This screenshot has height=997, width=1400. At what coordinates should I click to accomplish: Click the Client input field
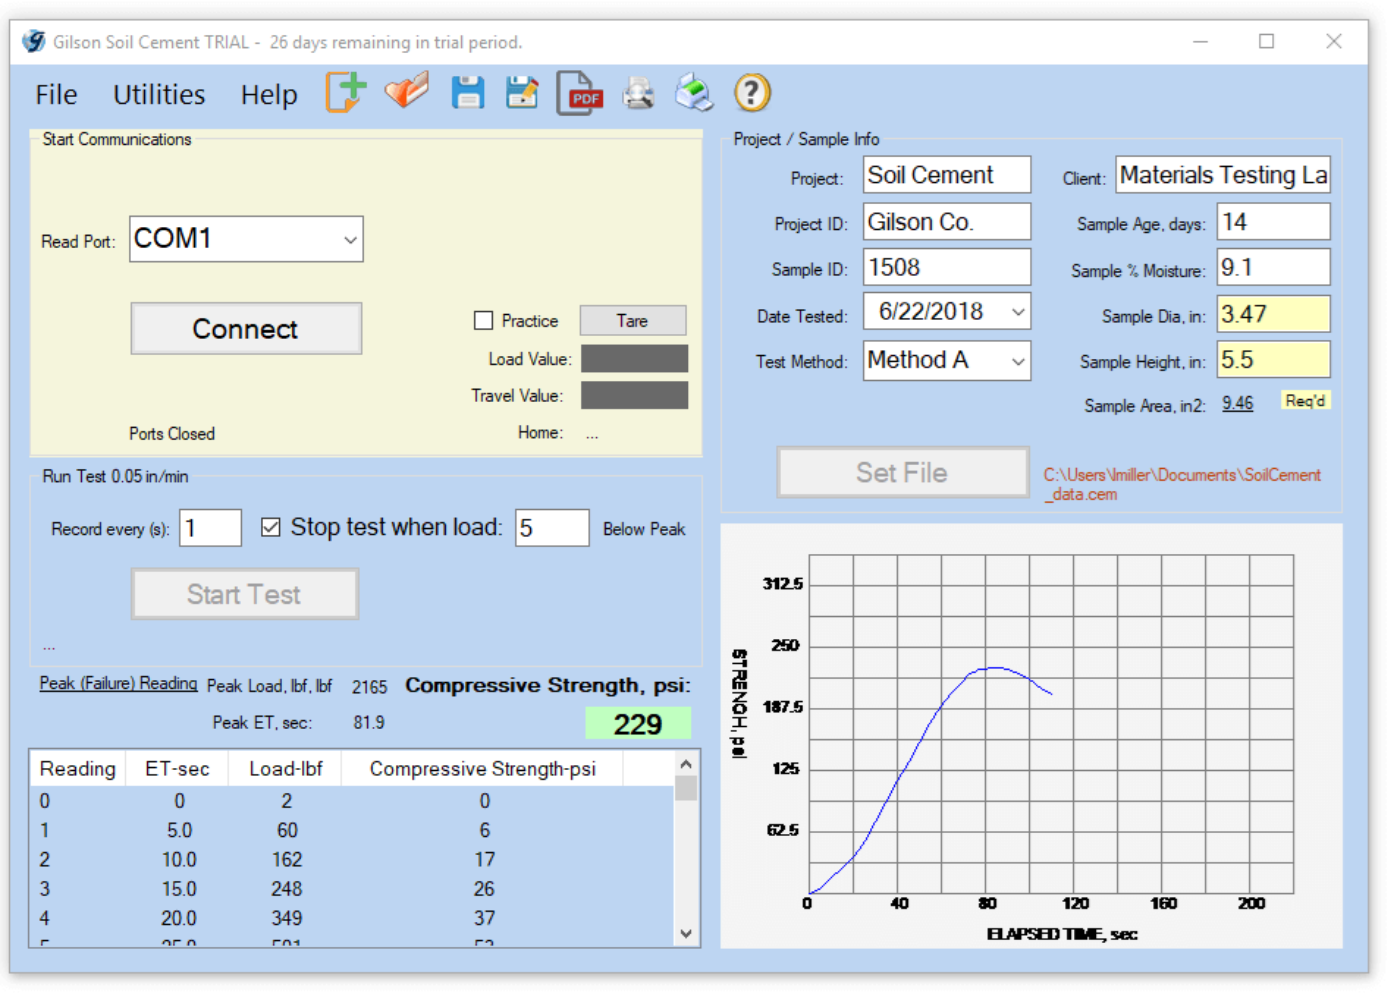pyautogui.click(x=1223, y=175)
